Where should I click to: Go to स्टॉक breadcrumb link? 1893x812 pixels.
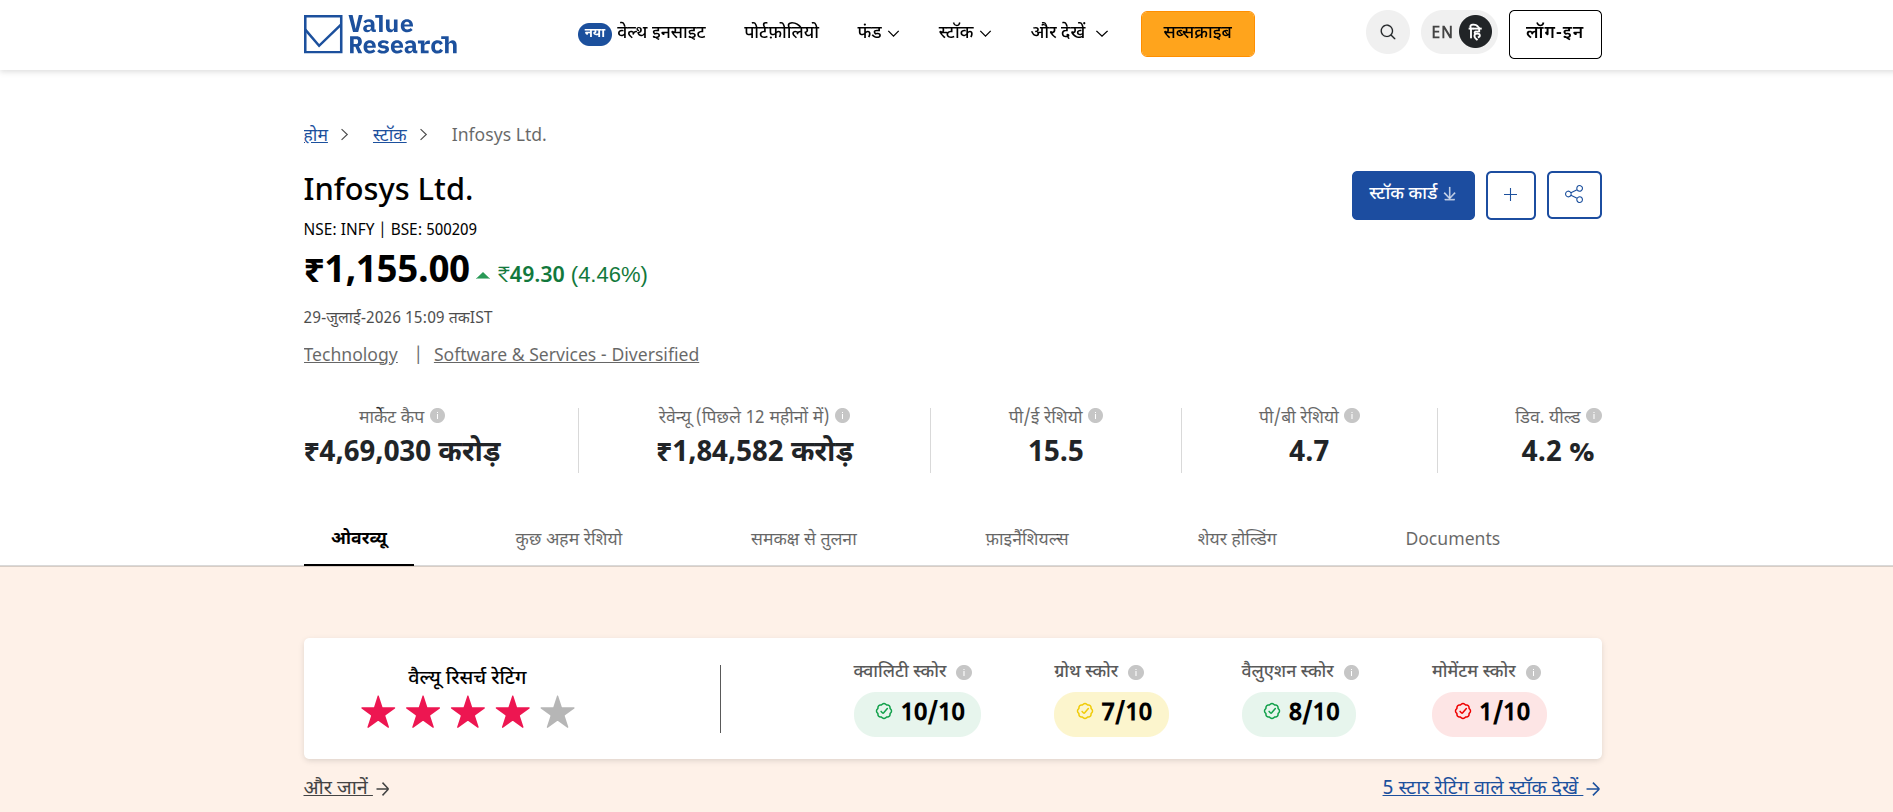coord(390,135)
